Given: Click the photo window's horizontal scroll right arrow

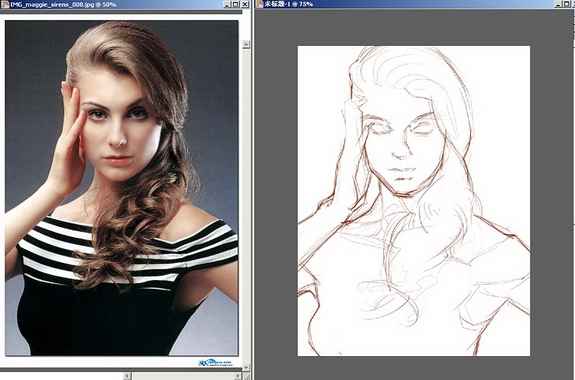Looking at the screenshot, I should tap(238, 376).
